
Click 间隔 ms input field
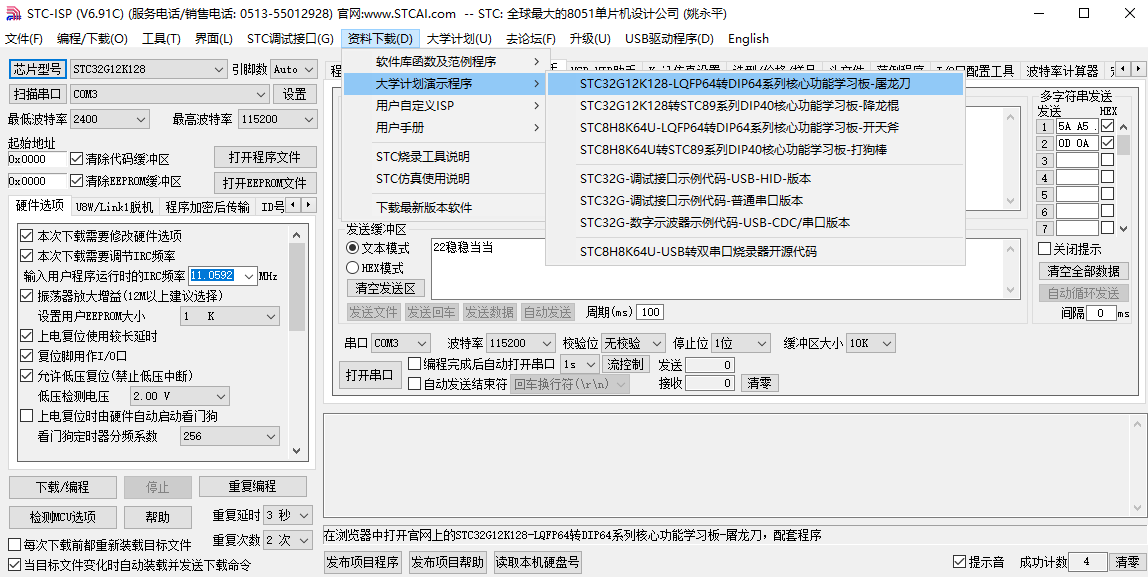coord(1101,313)
